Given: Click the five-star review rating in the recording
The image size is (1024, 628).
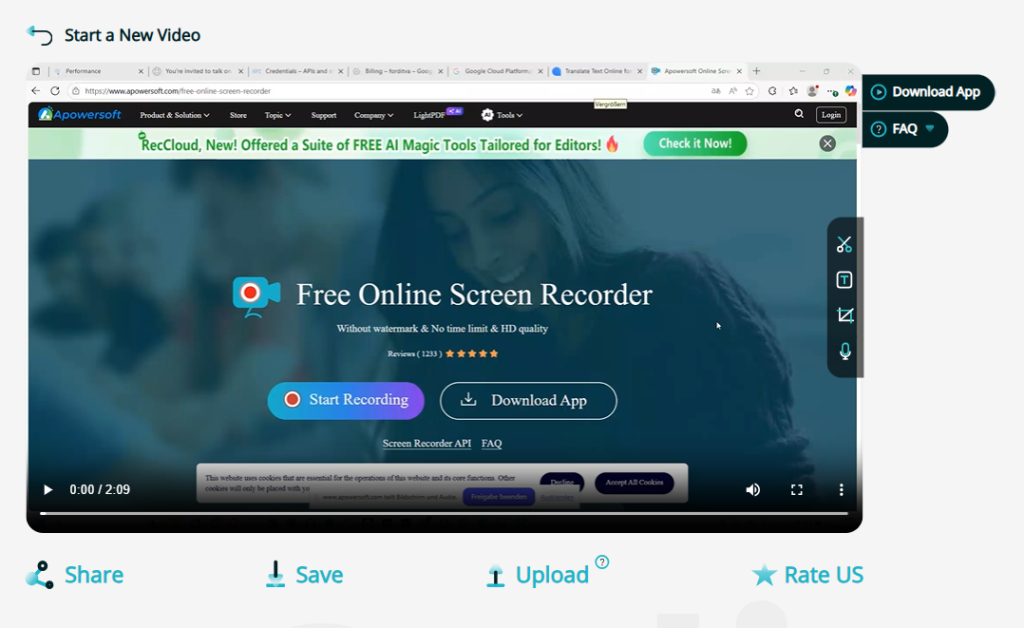Looking at the screenshot, I should coord(472,354).
